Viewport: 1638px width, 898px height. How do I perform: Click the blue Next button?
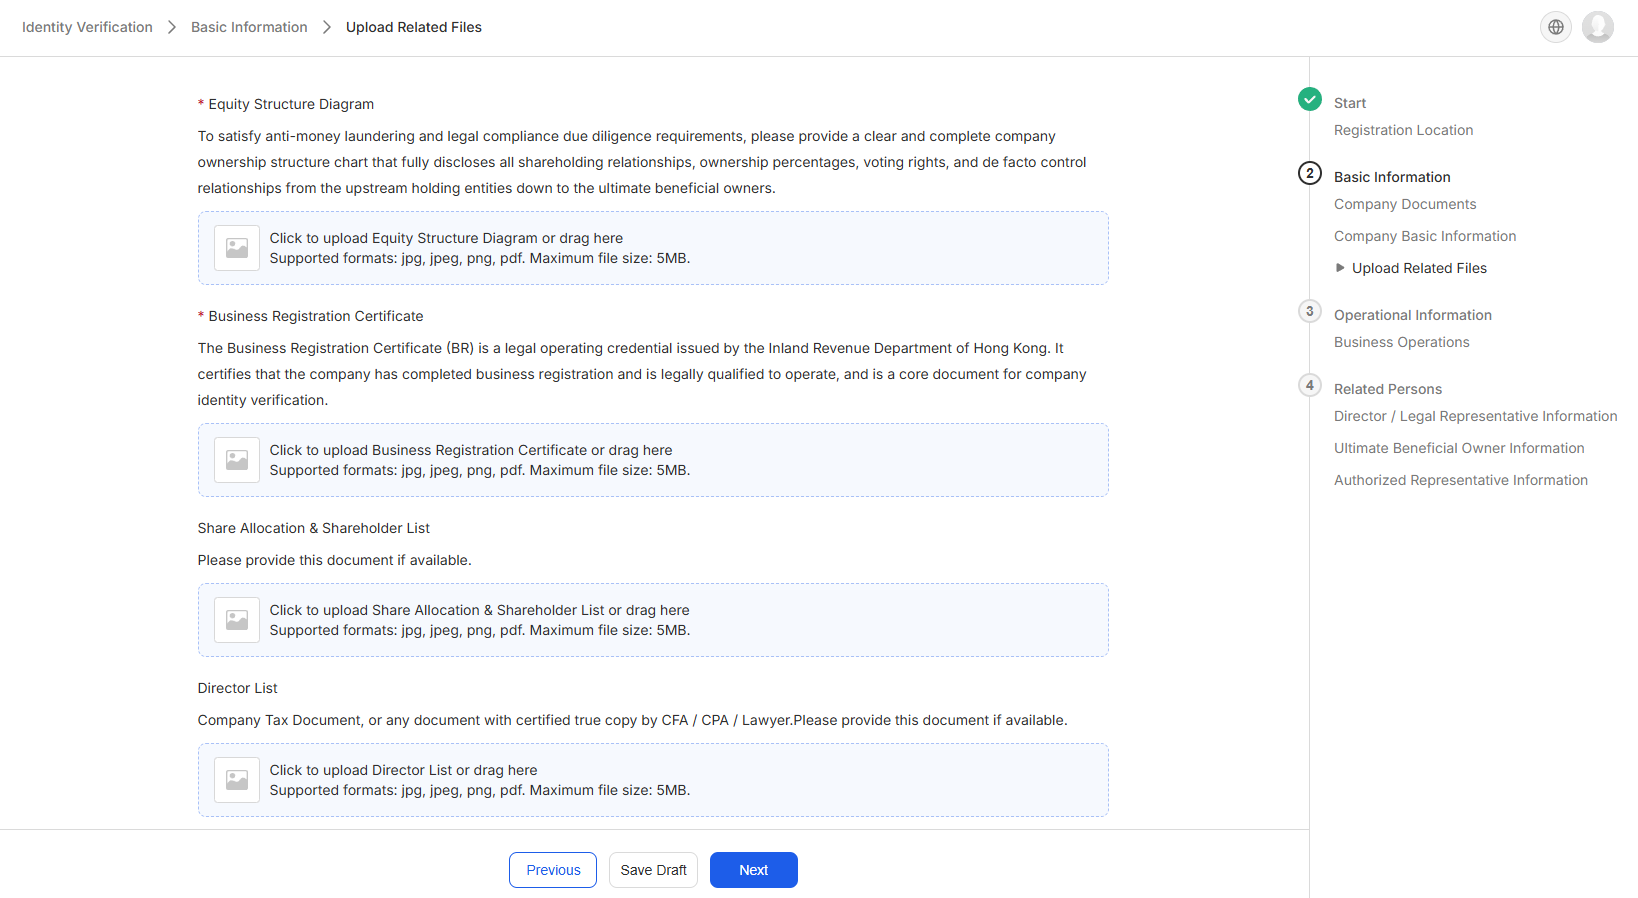[x=754, y=870]
